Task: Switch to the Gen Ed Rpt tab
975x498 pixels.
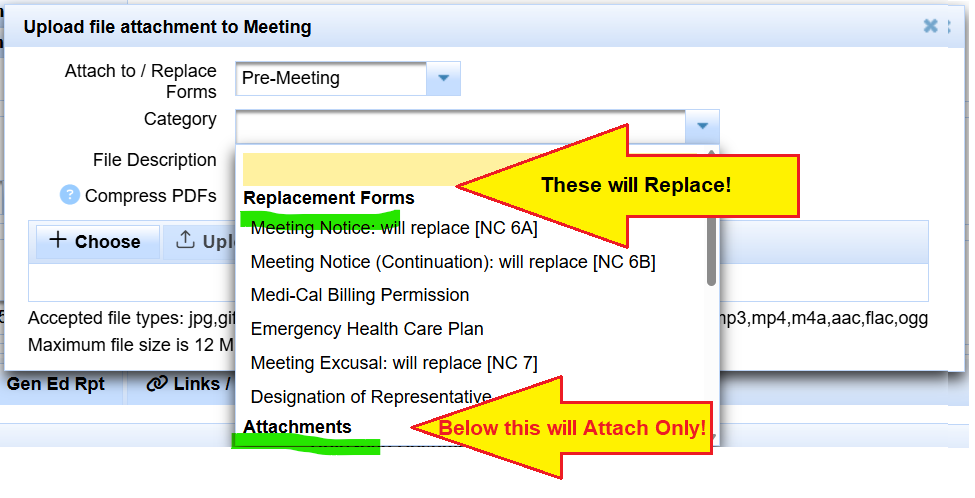Action: (x=56, y=384)
